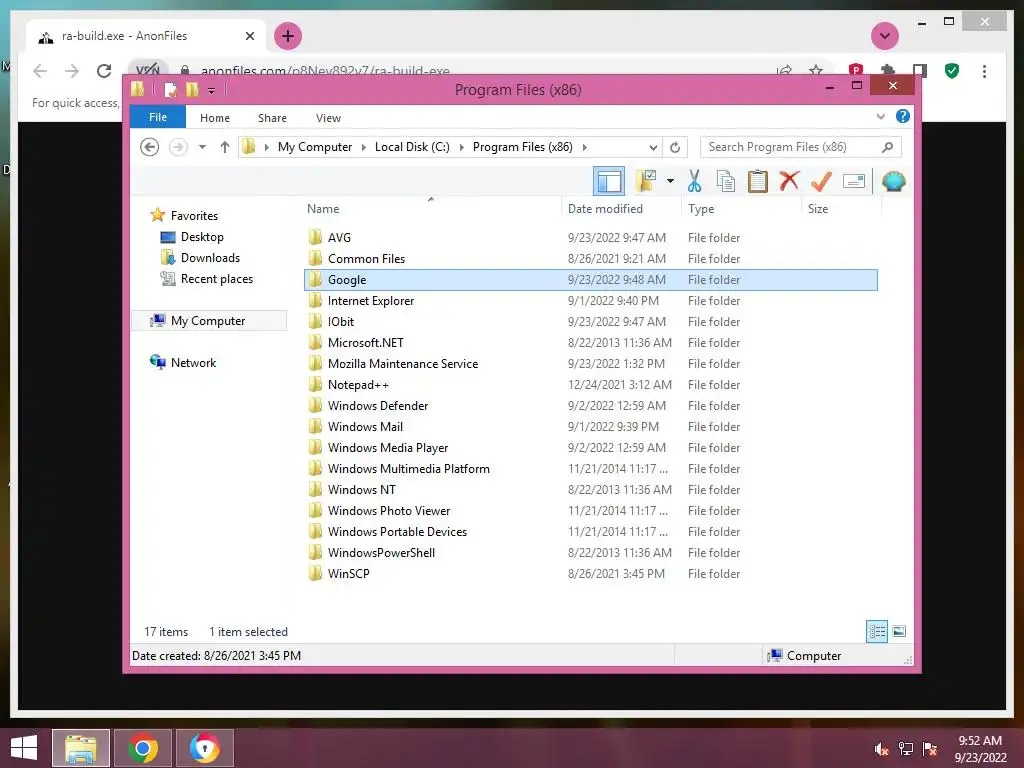The image size is (1024, 768).
Task: Reload the browser page
Action: (x=104, y=71)
